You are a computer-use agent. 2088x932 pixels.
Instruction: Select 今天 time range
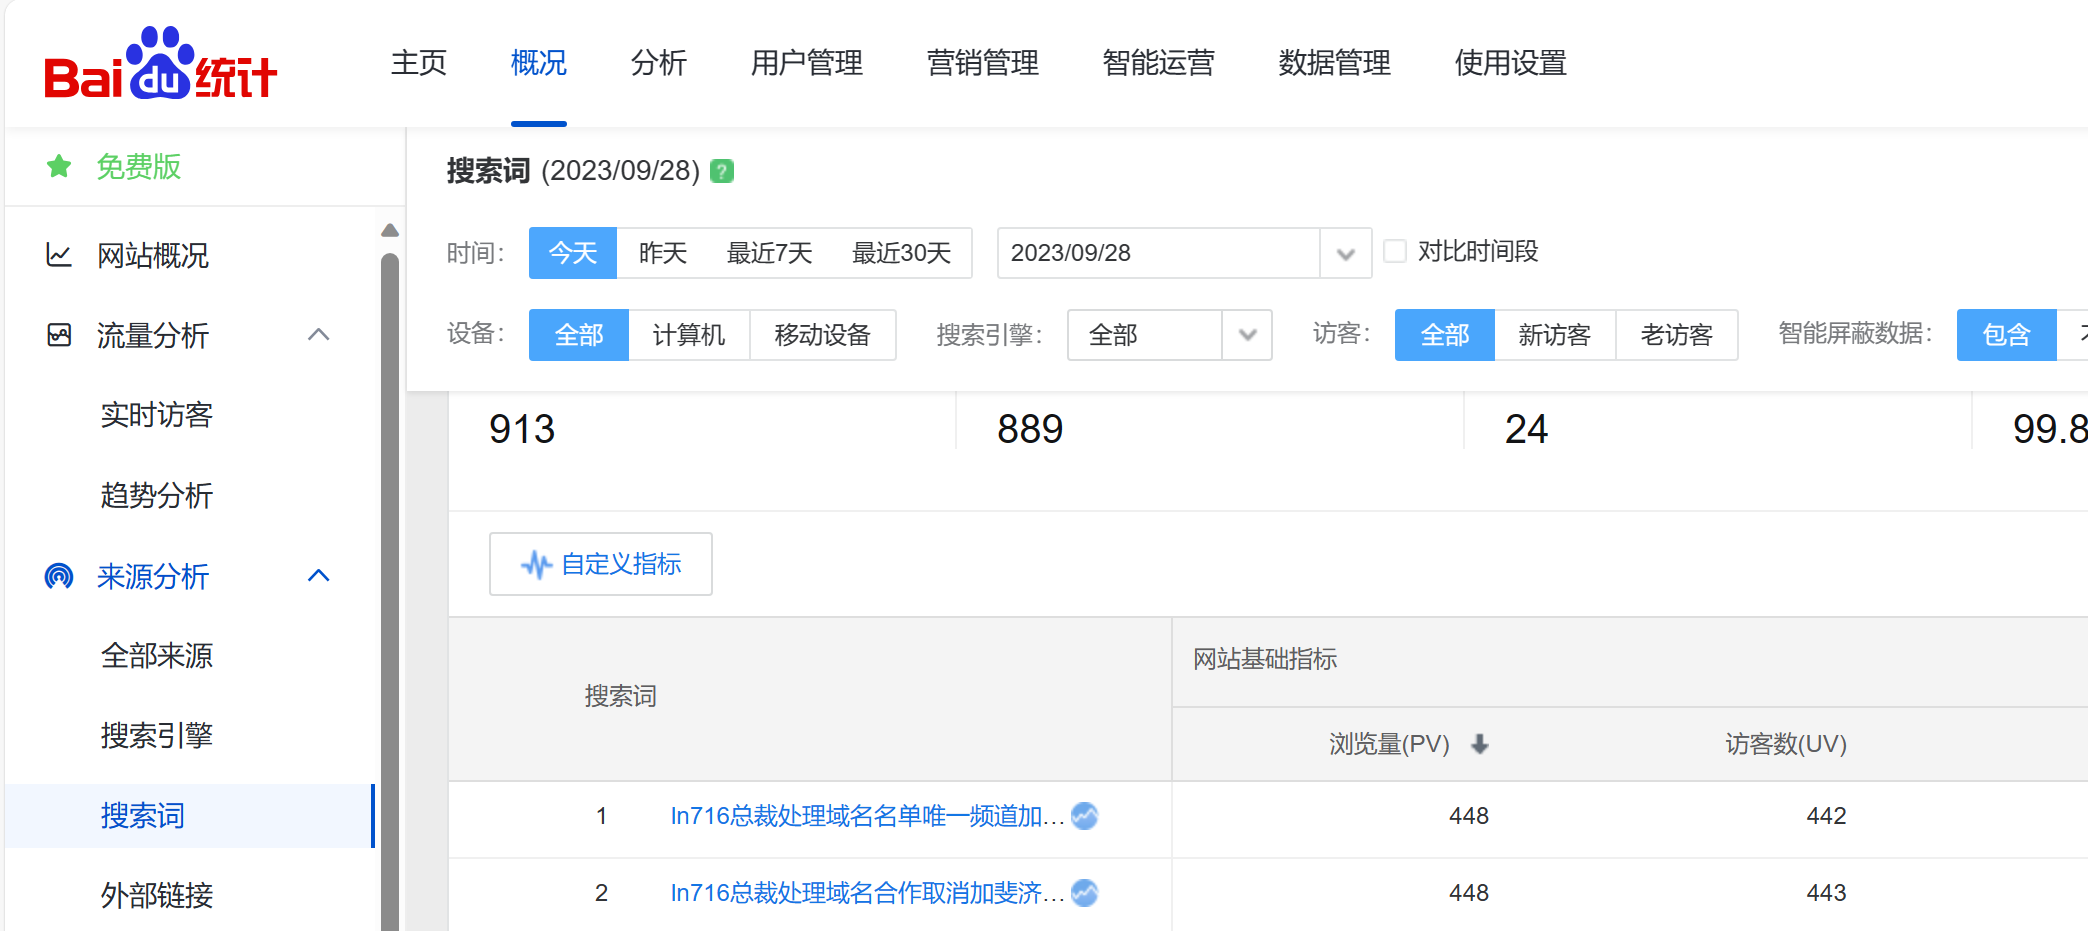573,253
